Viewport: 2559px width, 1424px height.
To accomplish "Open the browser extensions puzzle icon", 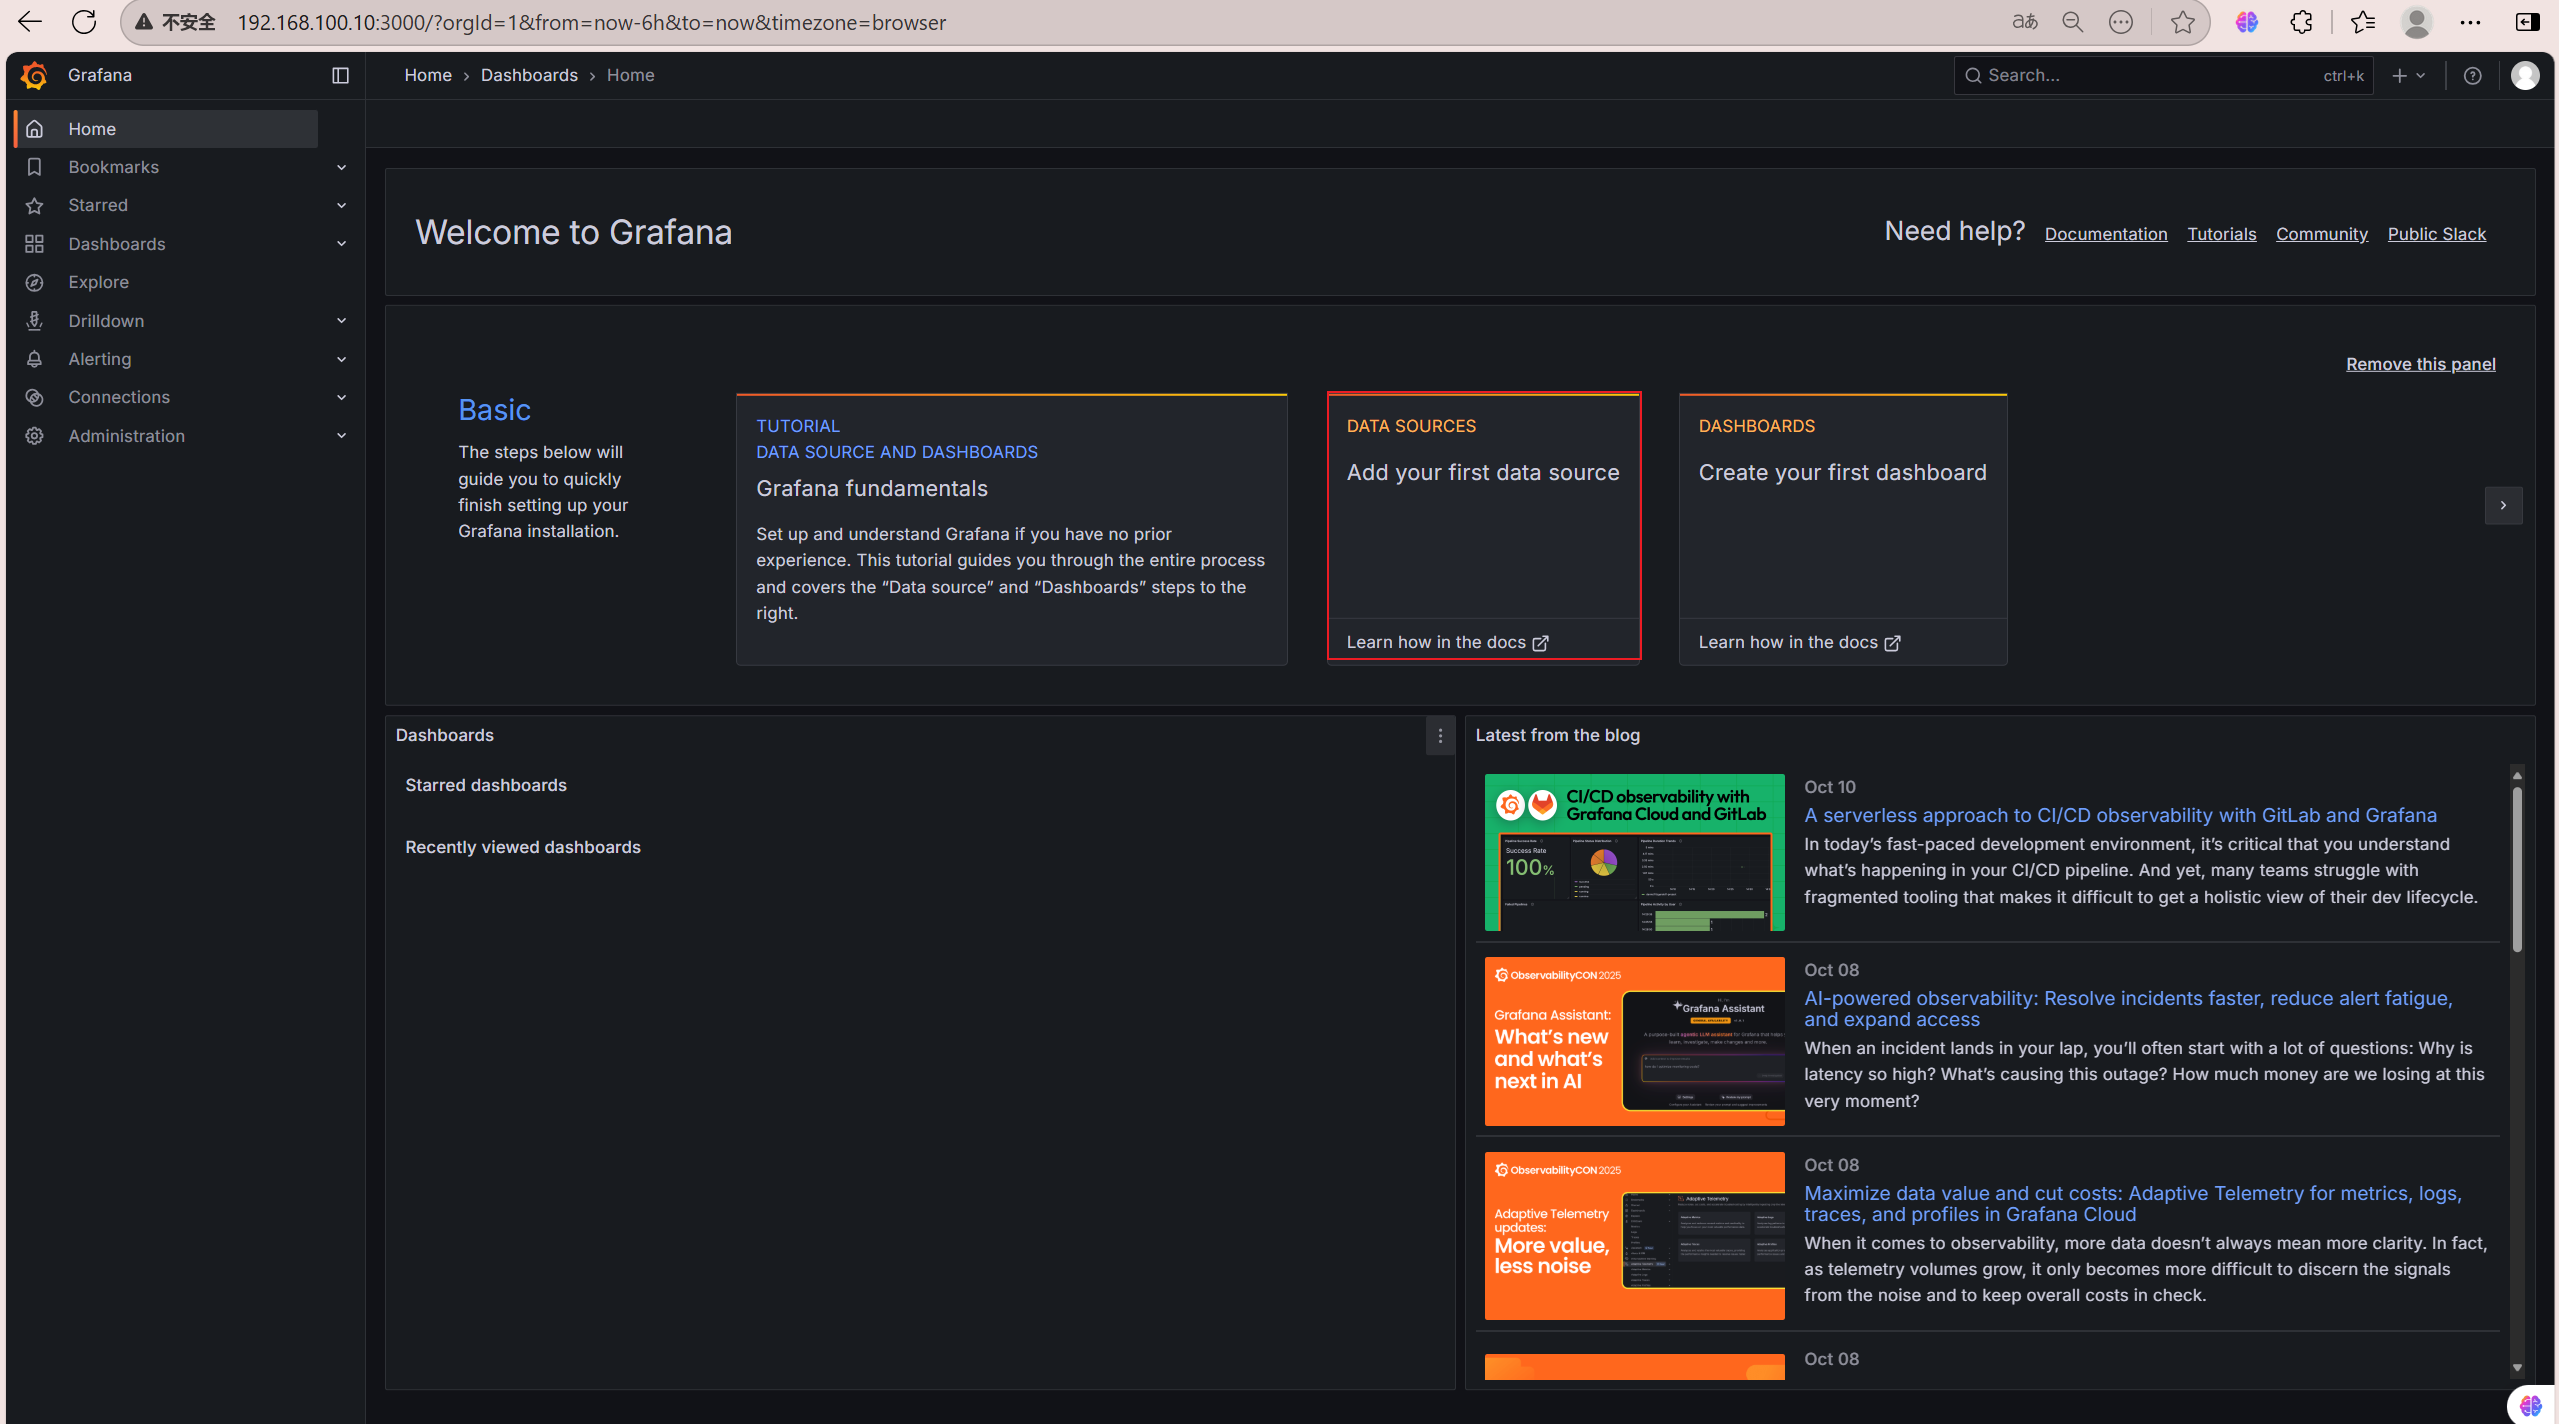I will [2301, 22].
